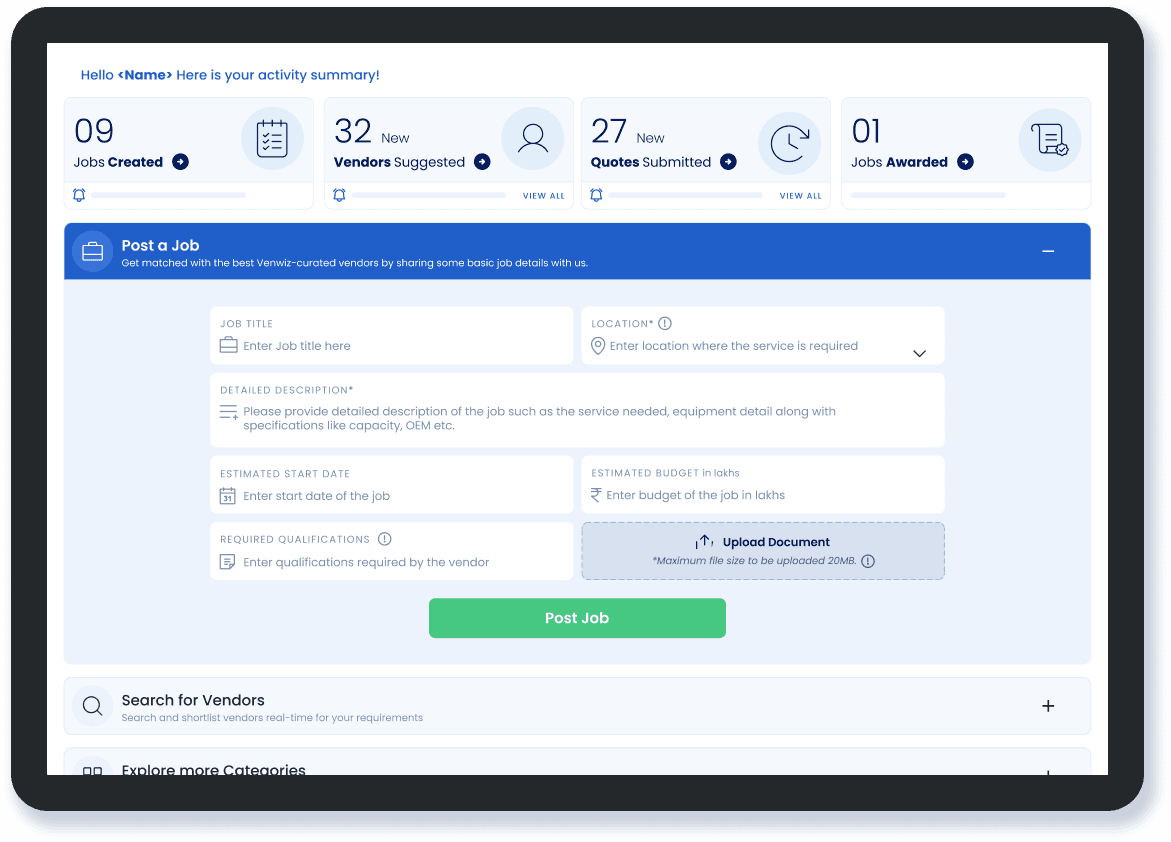
Task: Click the Vendors Suggested person icon
Action: click(x=532, y=139)
